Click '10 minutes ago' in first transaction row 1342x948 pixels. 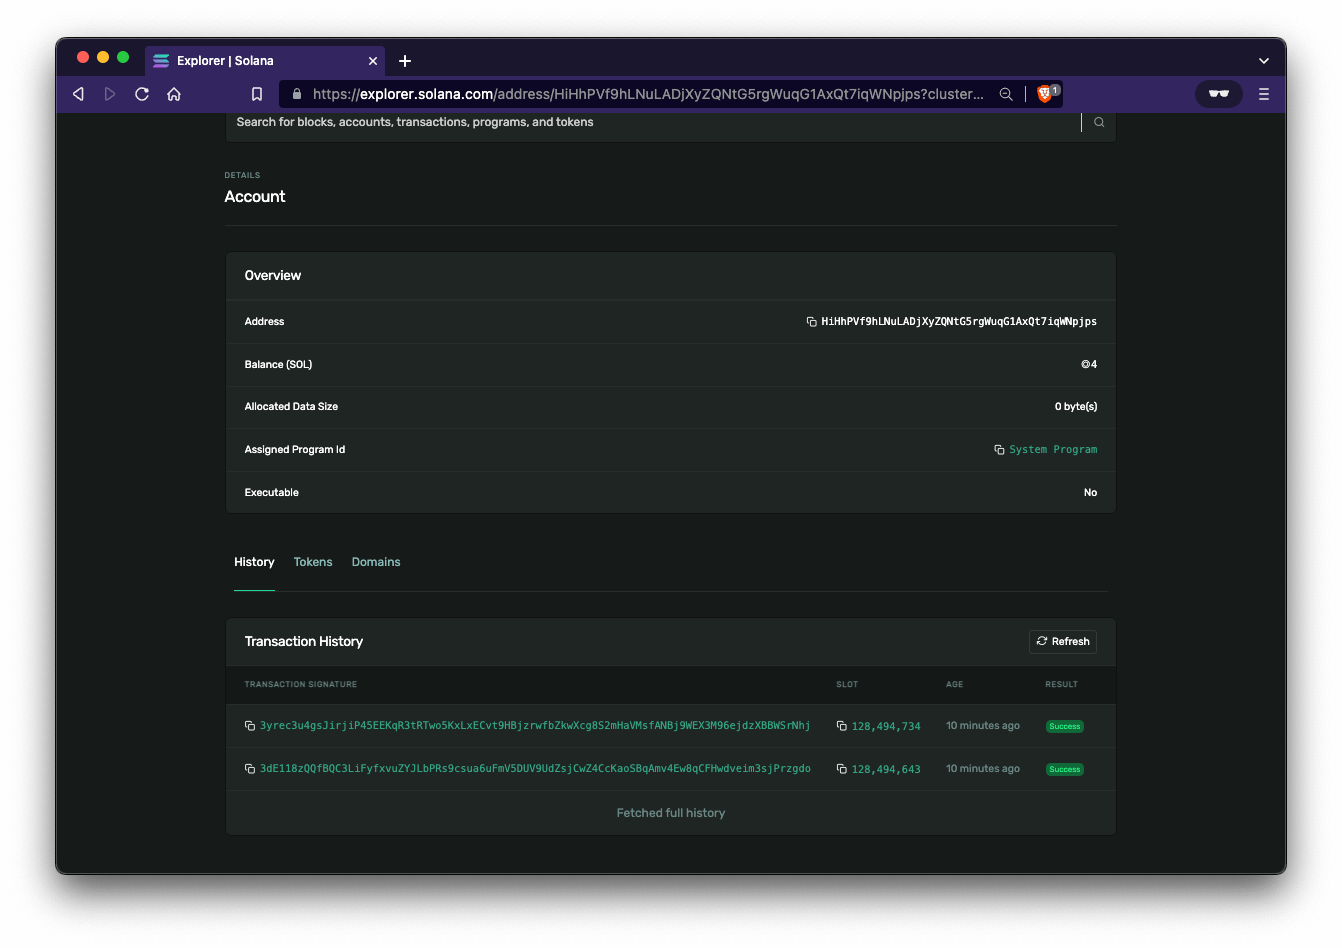tap(983, 726)
